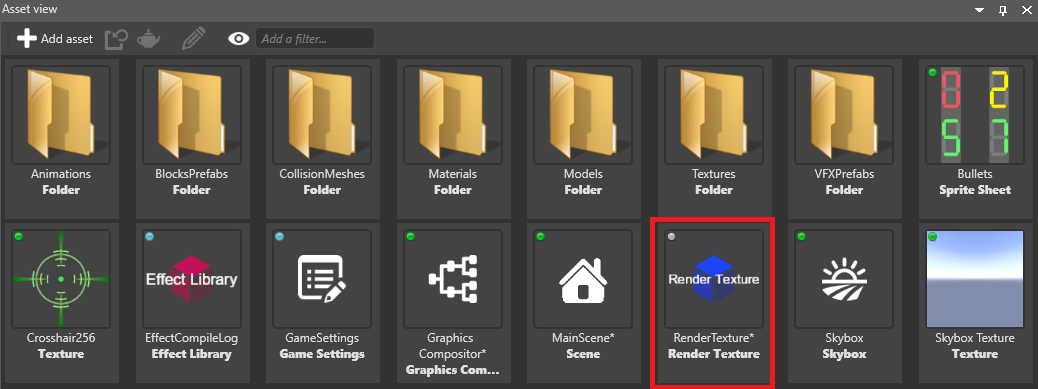Select the Materials folder icon
Image resolution: width=1038 pixels, height=389 pixels.
[x=453, y=114]
